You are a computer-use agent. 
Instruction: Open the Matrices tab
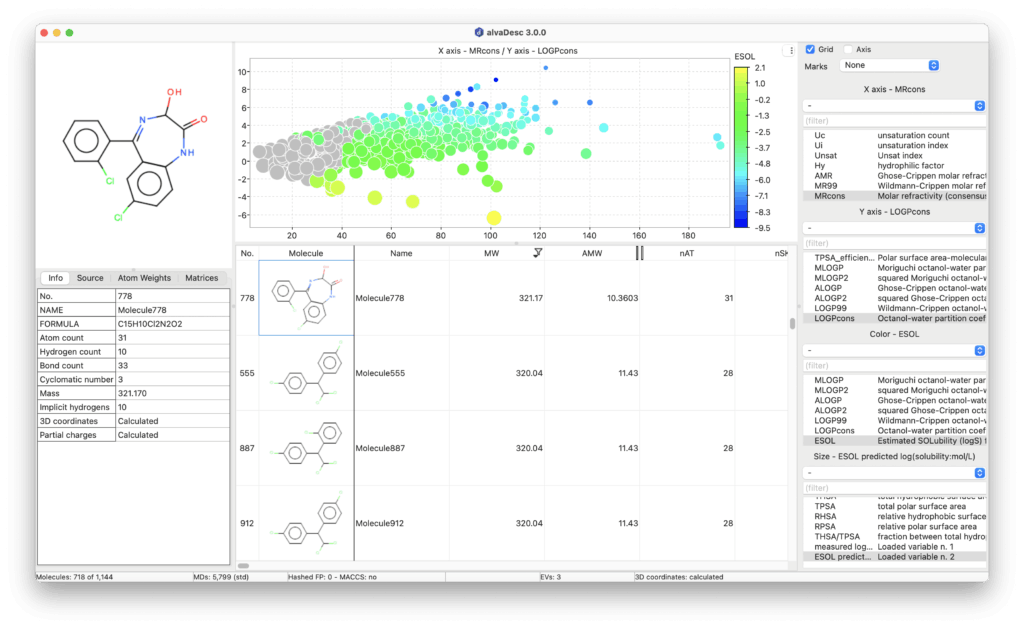pos(202,278)
